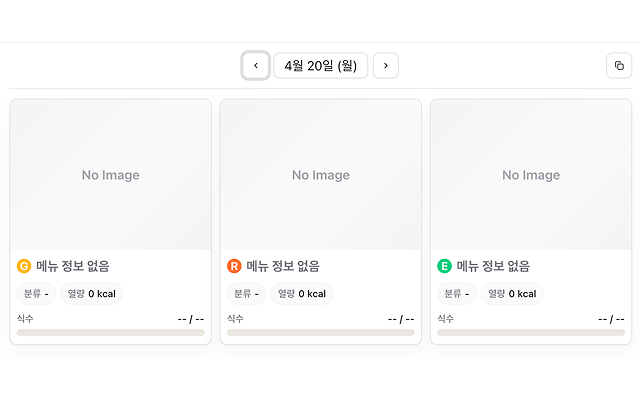Click the red R badge icon

pyautogui.click(x=234, y=266)
